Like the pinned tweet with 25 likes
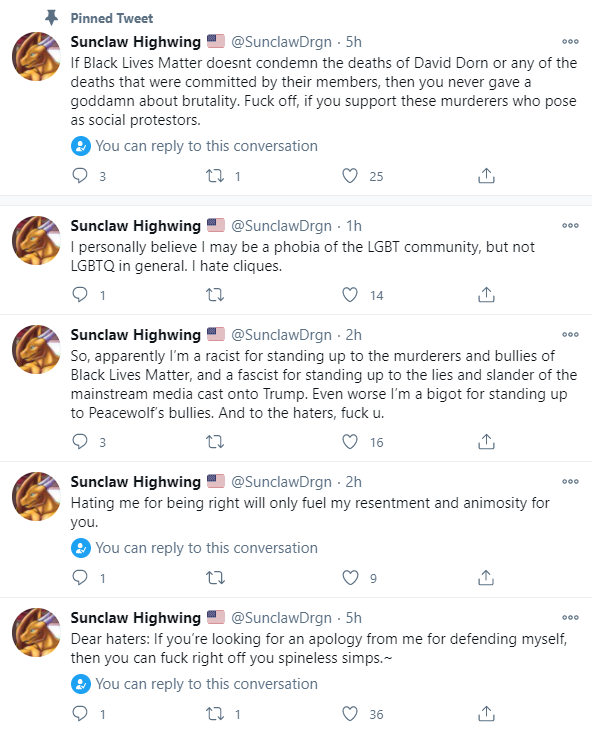 pos(350,176)
